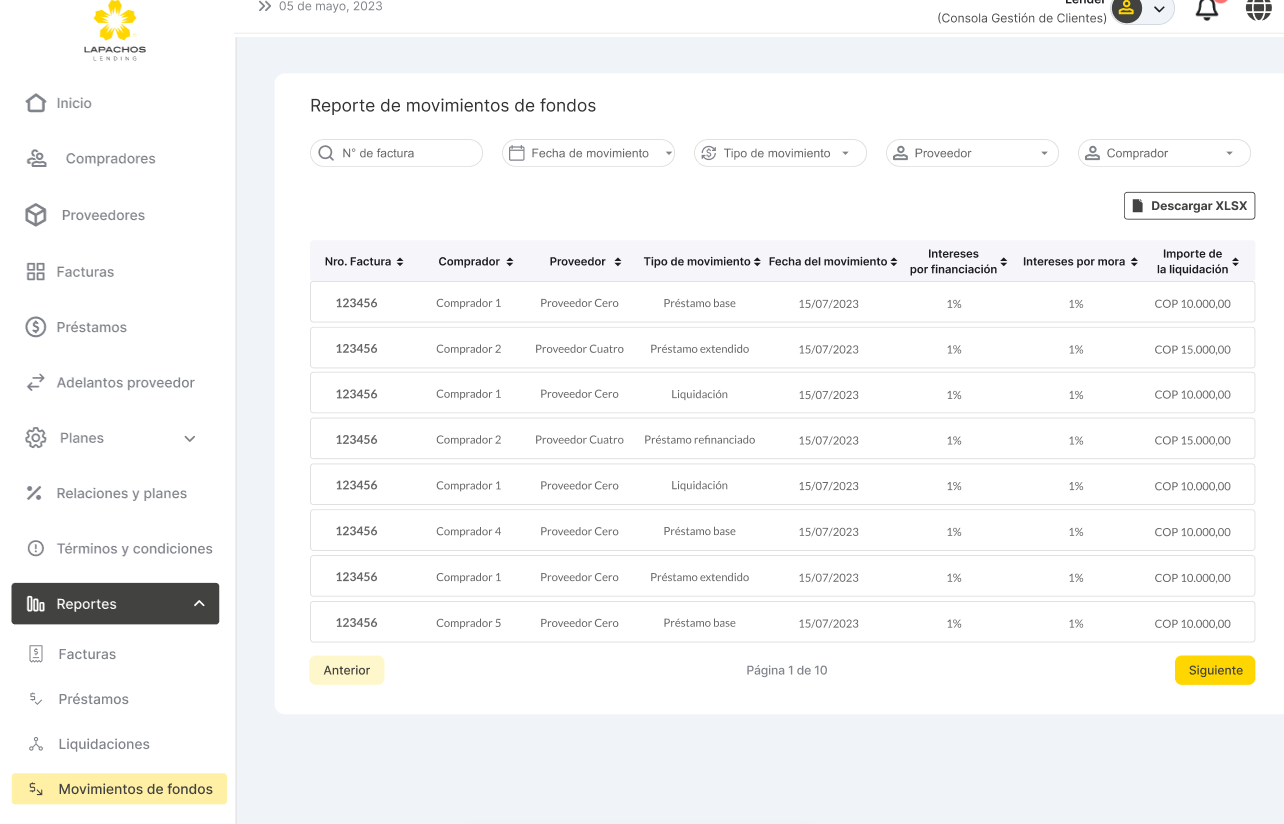Image resolution: width=1284 pixels, height=824 pixels.
Task: Open Liquidaciones report in sidebar
Action: pos(104,744)
